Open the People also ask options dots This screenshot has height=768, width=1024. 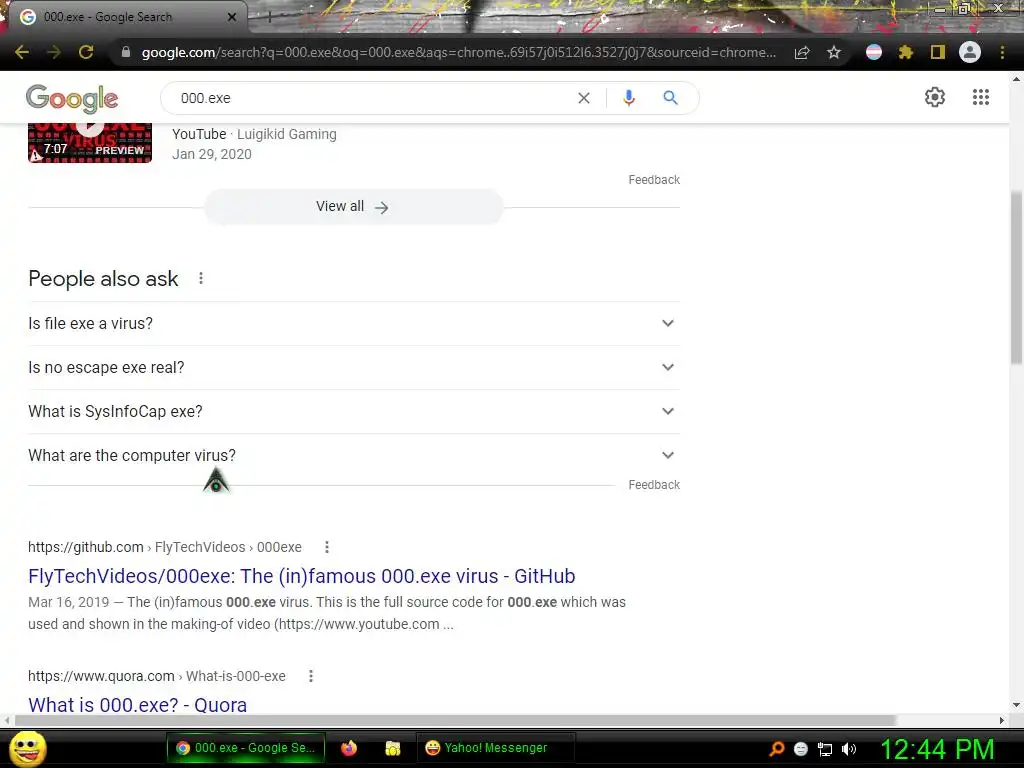201,279
